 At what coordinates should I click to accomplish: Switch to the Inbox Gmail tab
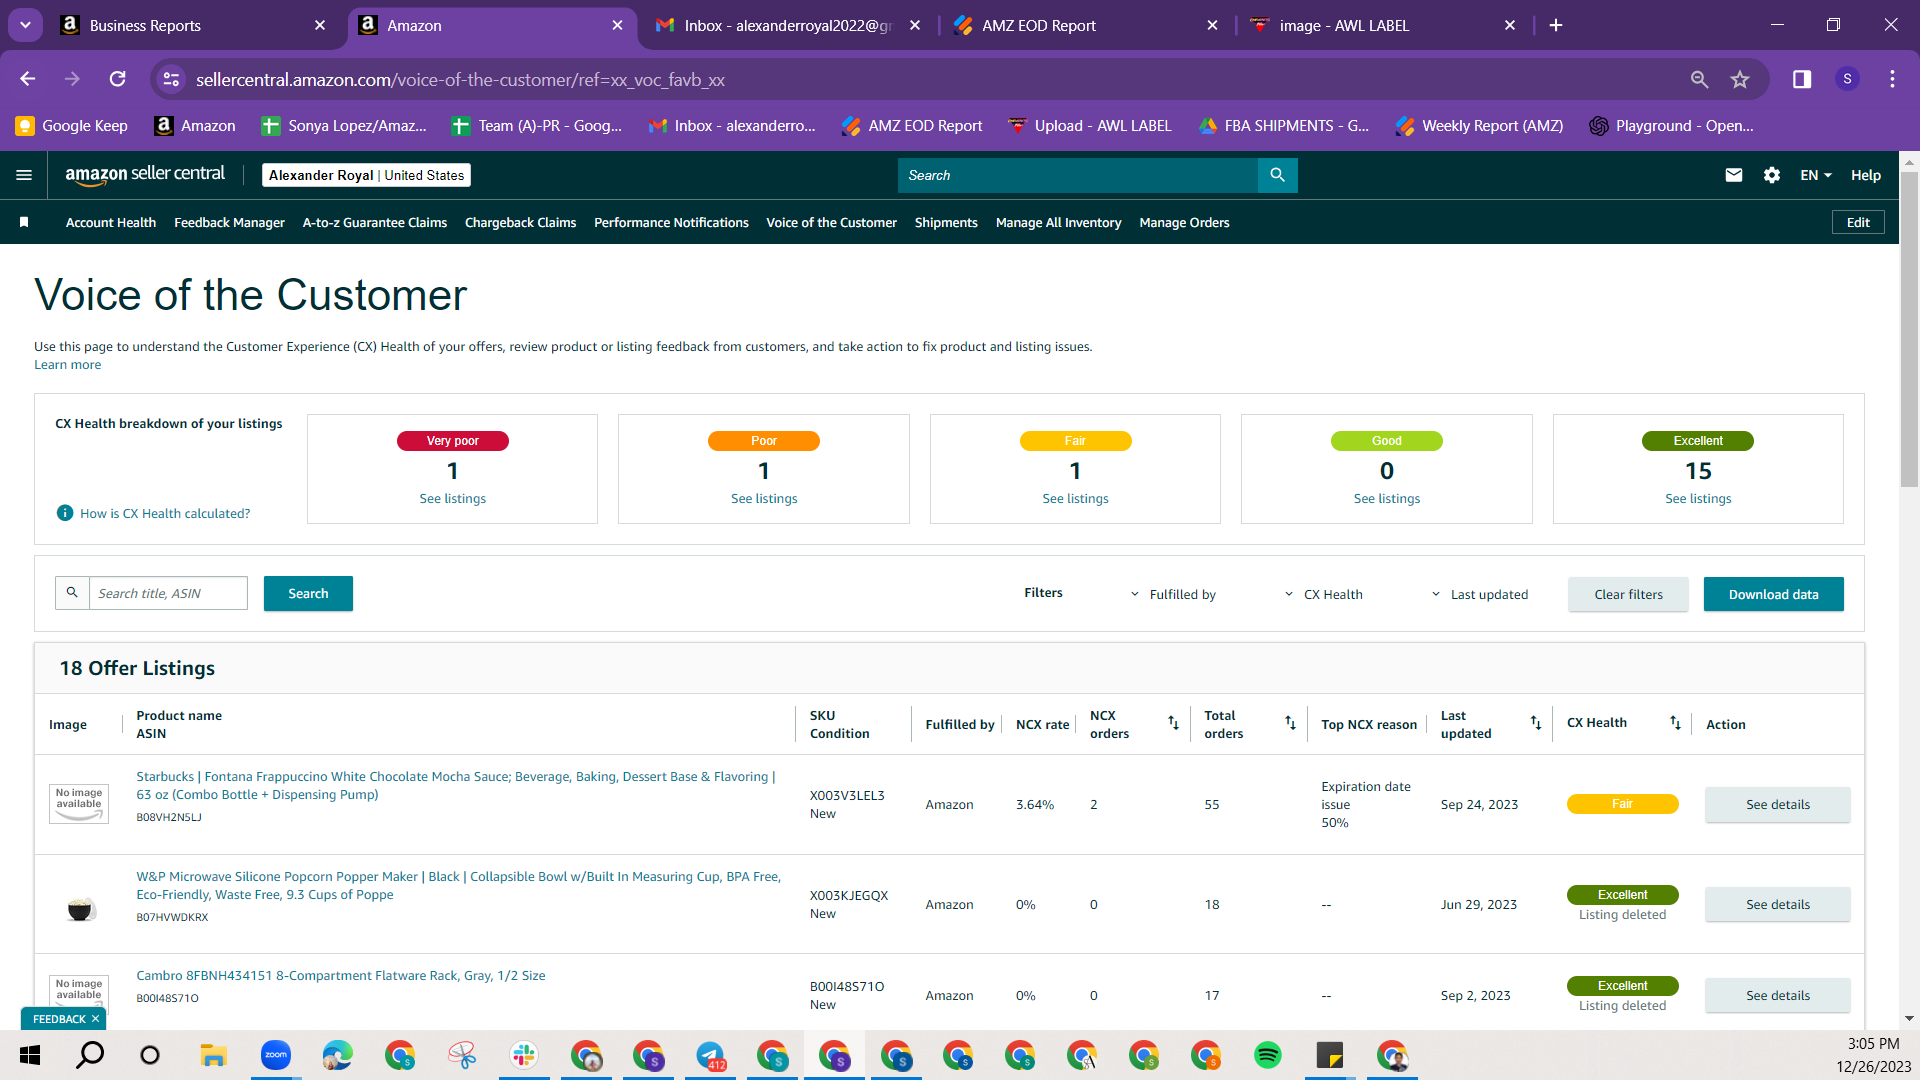pos(788,25)
